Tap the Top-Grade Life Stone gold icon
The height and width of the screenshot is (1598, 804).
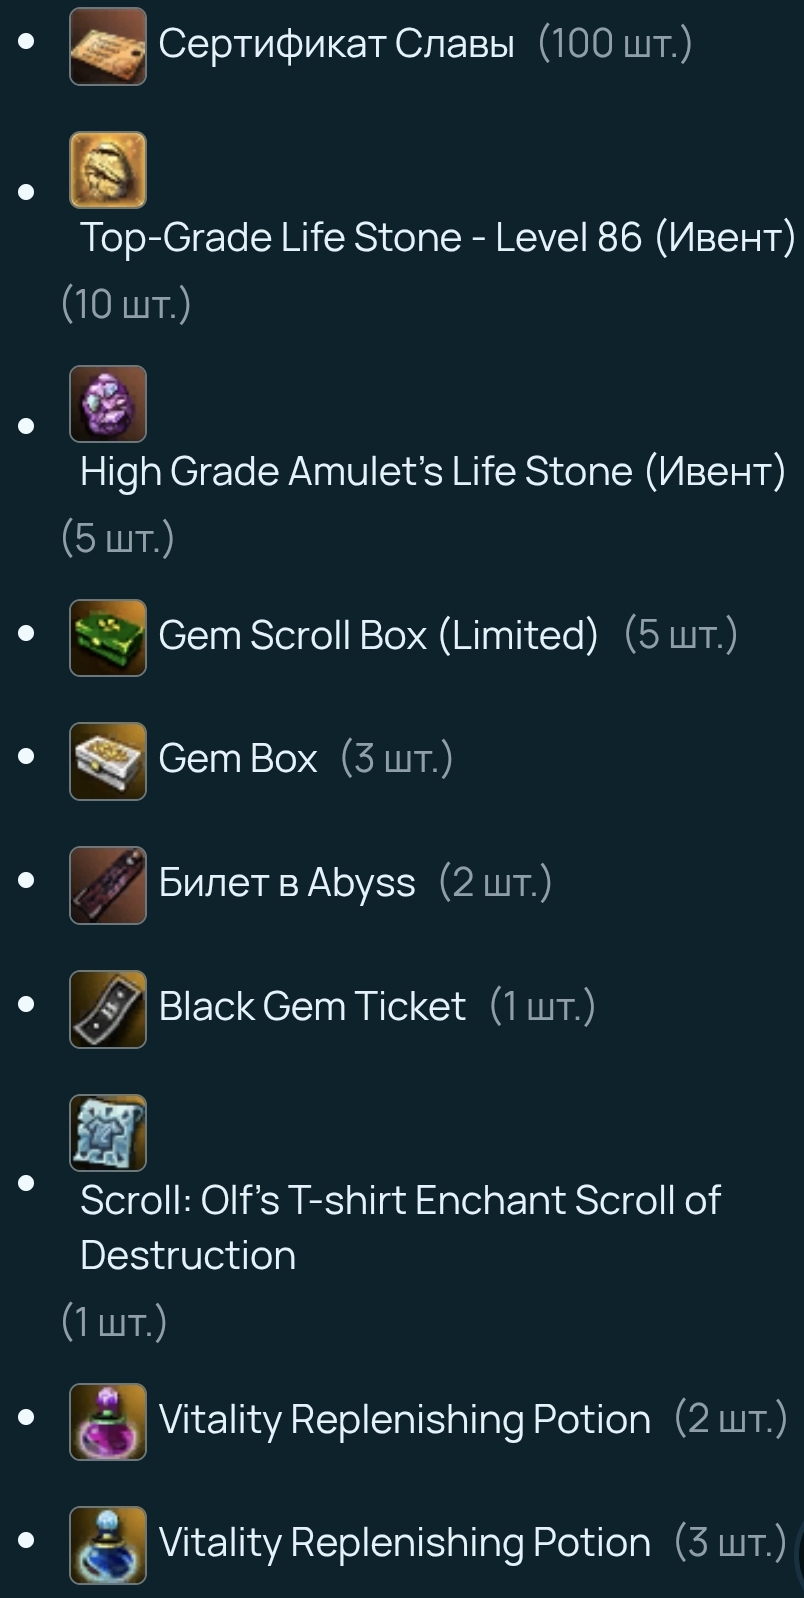(108, 170)
